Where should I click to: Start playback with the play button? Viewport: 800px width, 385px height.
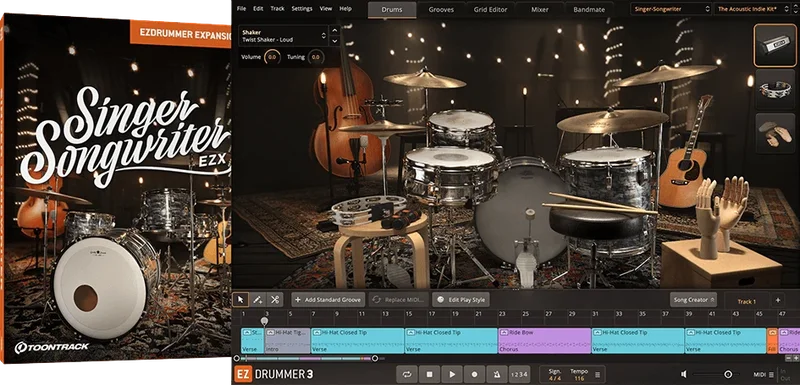[x=452, y=374]
